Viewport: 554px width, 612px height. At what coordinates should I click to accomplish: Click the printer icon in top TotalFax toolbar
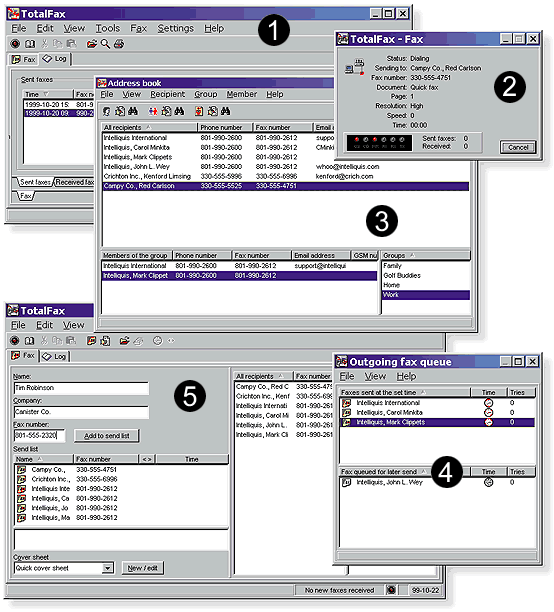pyautogui.click(x=119, y=44)
